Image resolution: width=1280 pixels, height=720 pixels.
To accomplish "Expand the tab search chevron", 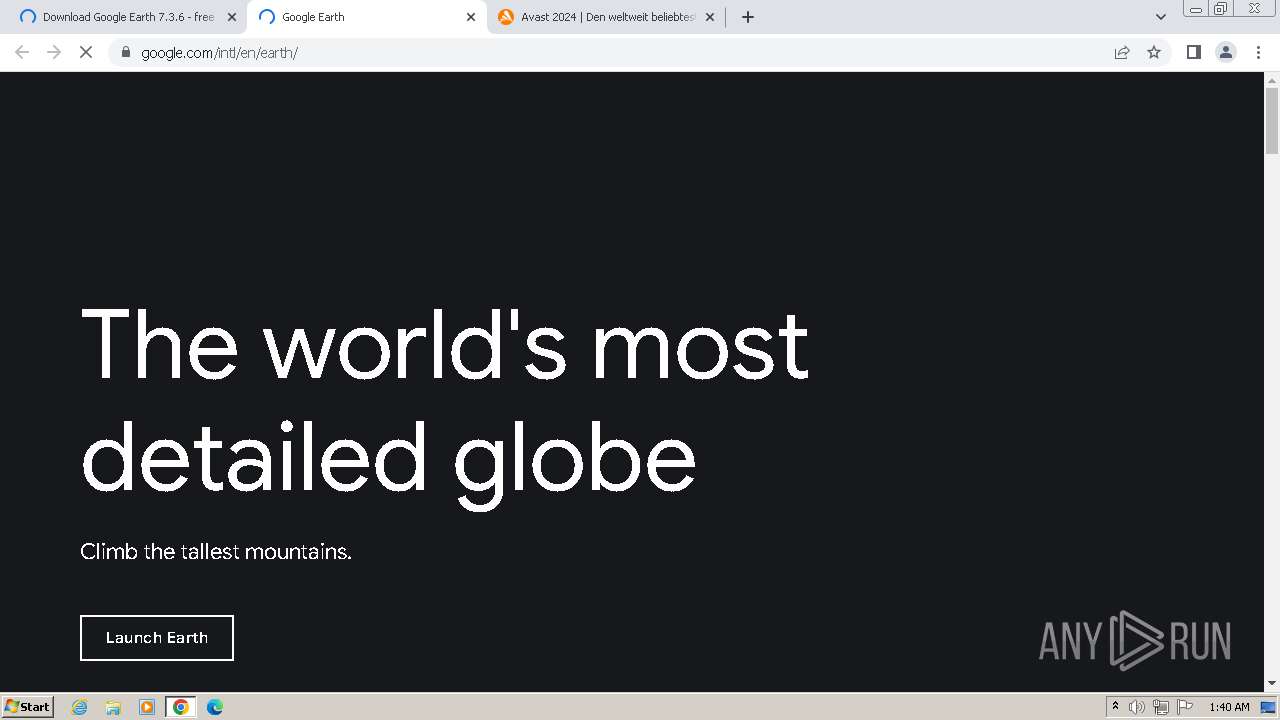I will coord(1161,17).
